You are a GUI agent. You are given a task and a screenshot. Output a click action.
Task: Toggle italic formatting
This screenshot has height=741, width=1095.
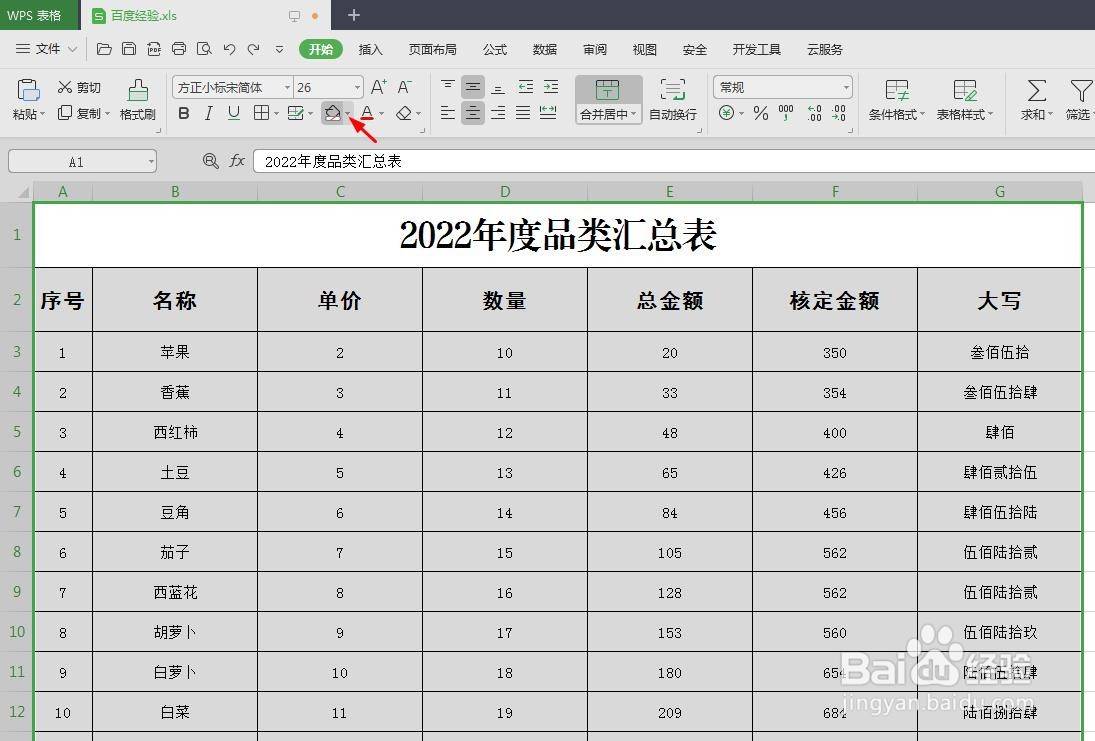208,113
